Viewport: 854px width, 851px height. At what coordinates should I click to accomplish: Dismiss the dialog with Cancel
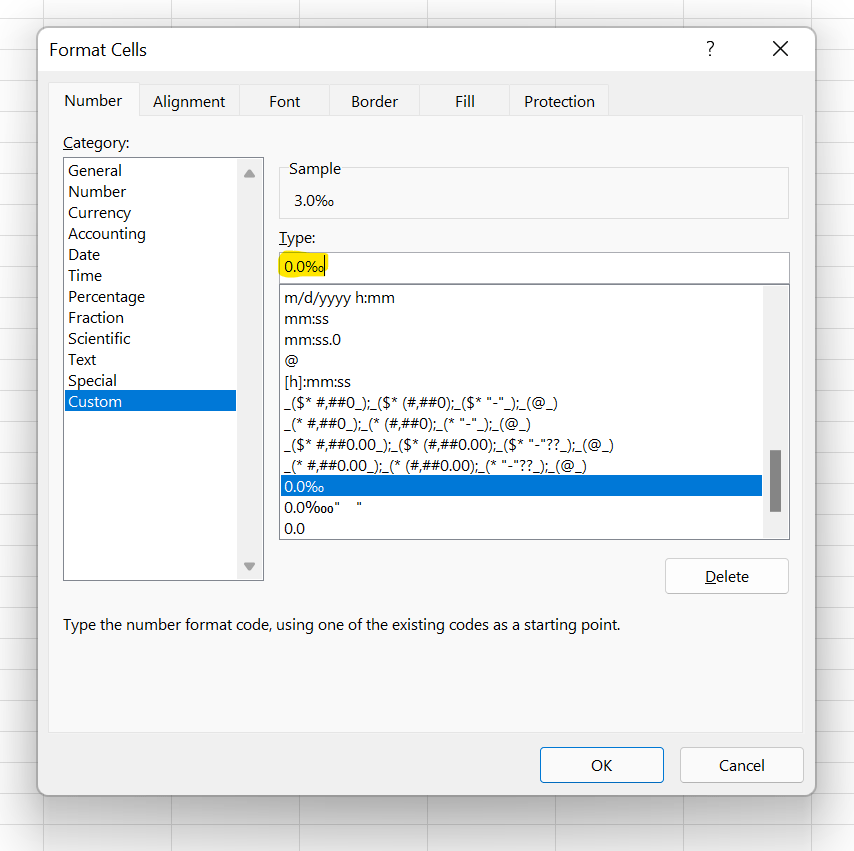tap(741, 764)
